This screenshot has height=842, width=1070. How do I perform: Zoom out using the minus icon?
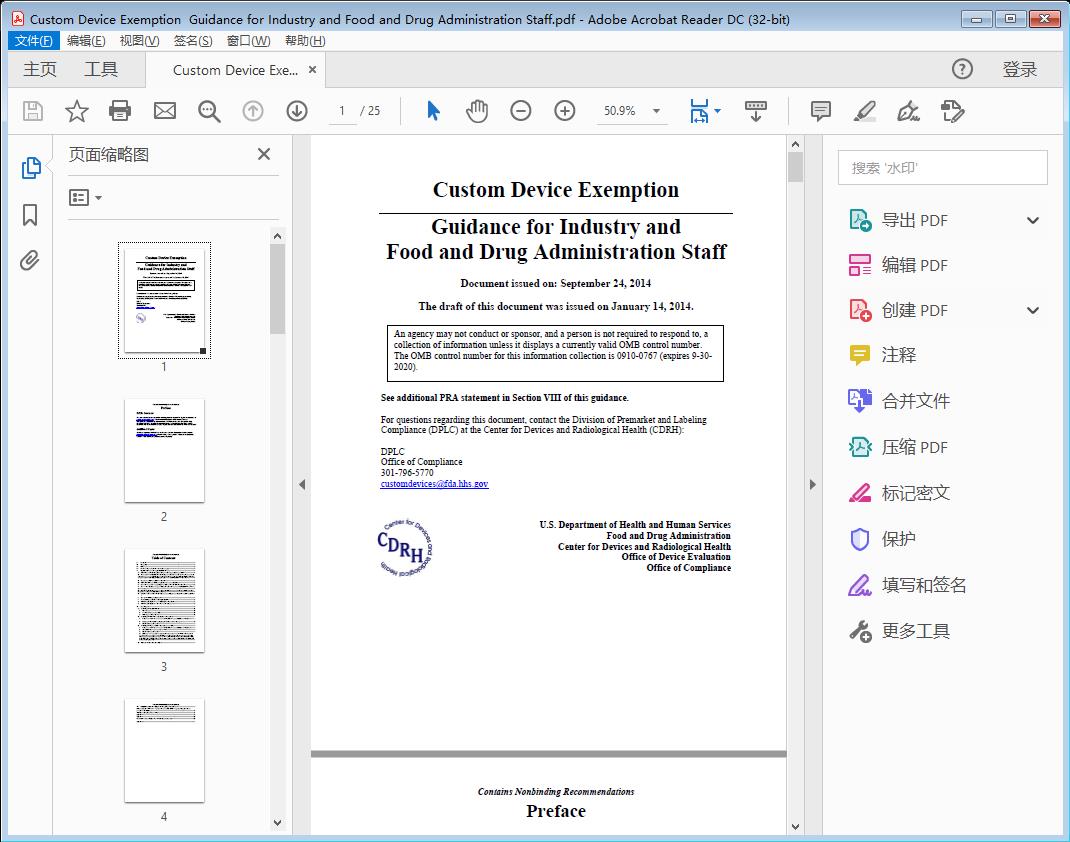click(520, 111)
